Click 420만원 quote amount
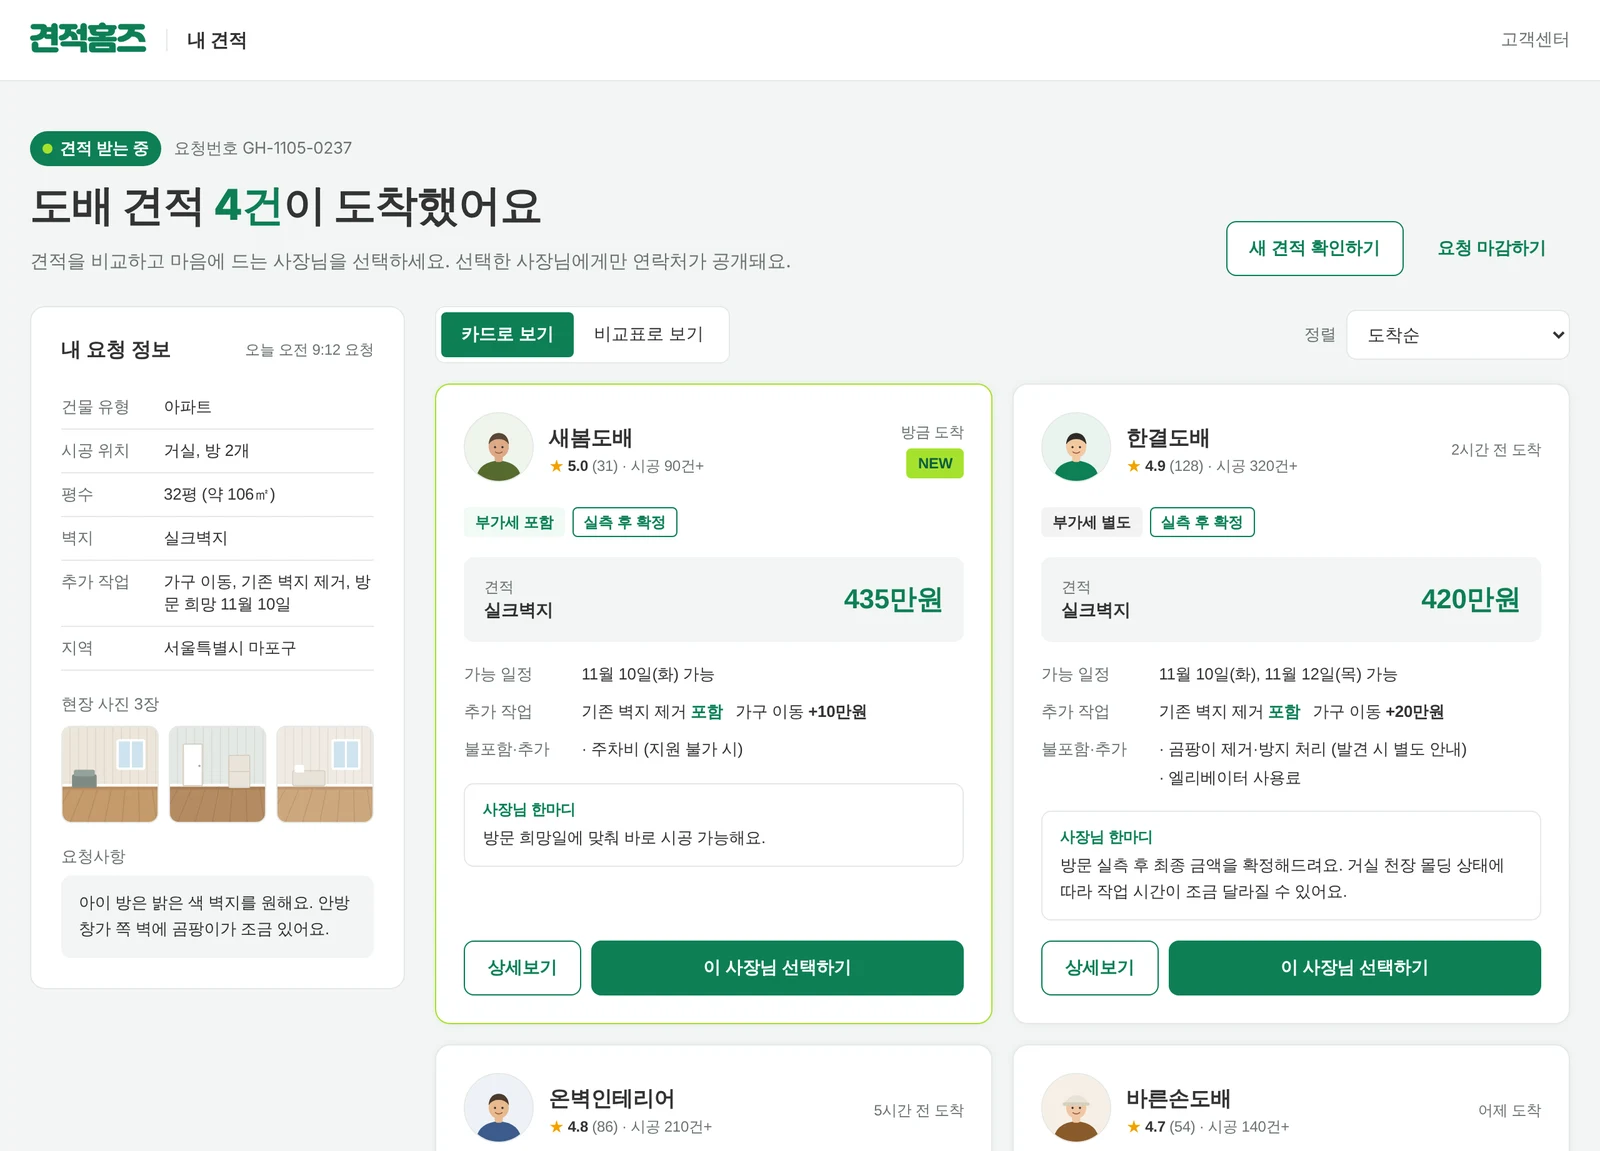Screen dimensions: 1600x1151 pos(1470,599)
